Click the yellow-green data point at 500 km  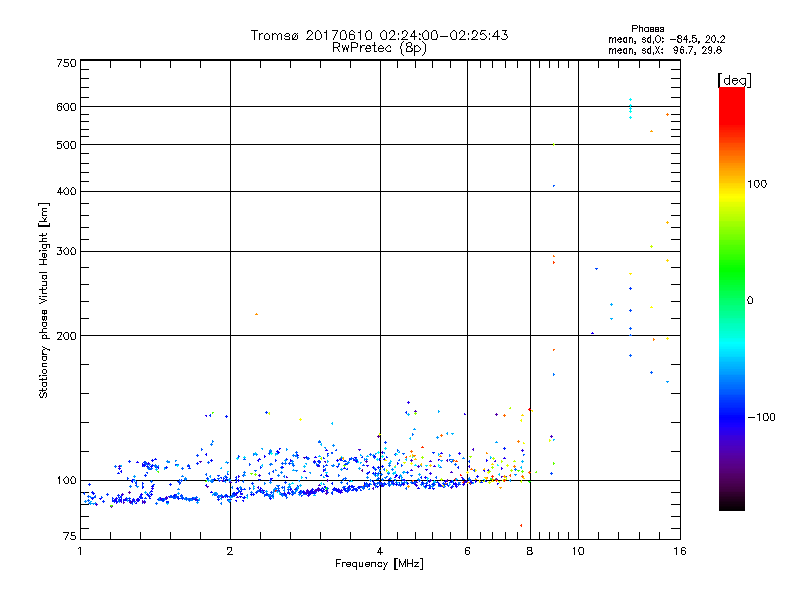554,145
